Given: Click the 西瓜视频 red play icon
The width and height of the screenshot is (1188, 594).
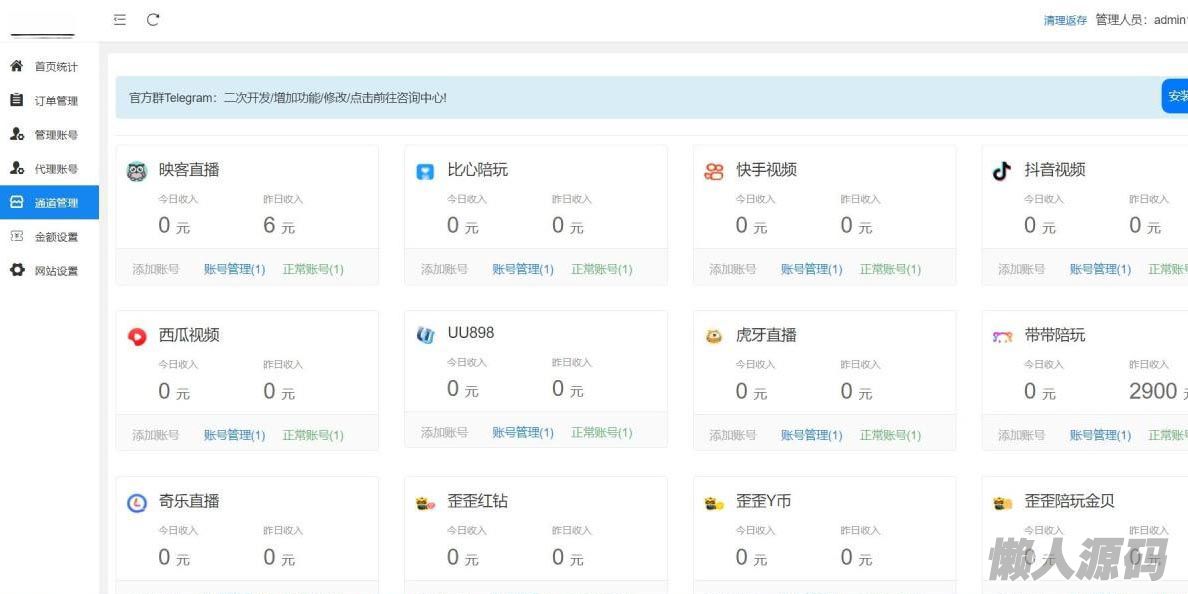Looking at the screenshot, I should pos(137,337).
